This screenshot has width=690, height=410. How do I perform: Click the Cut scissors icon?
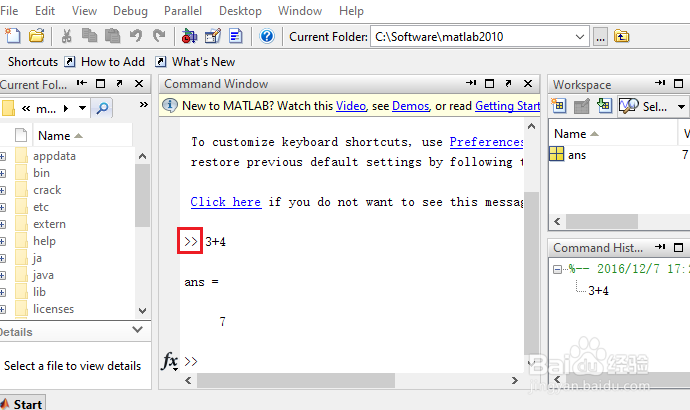tap(66, 36)
